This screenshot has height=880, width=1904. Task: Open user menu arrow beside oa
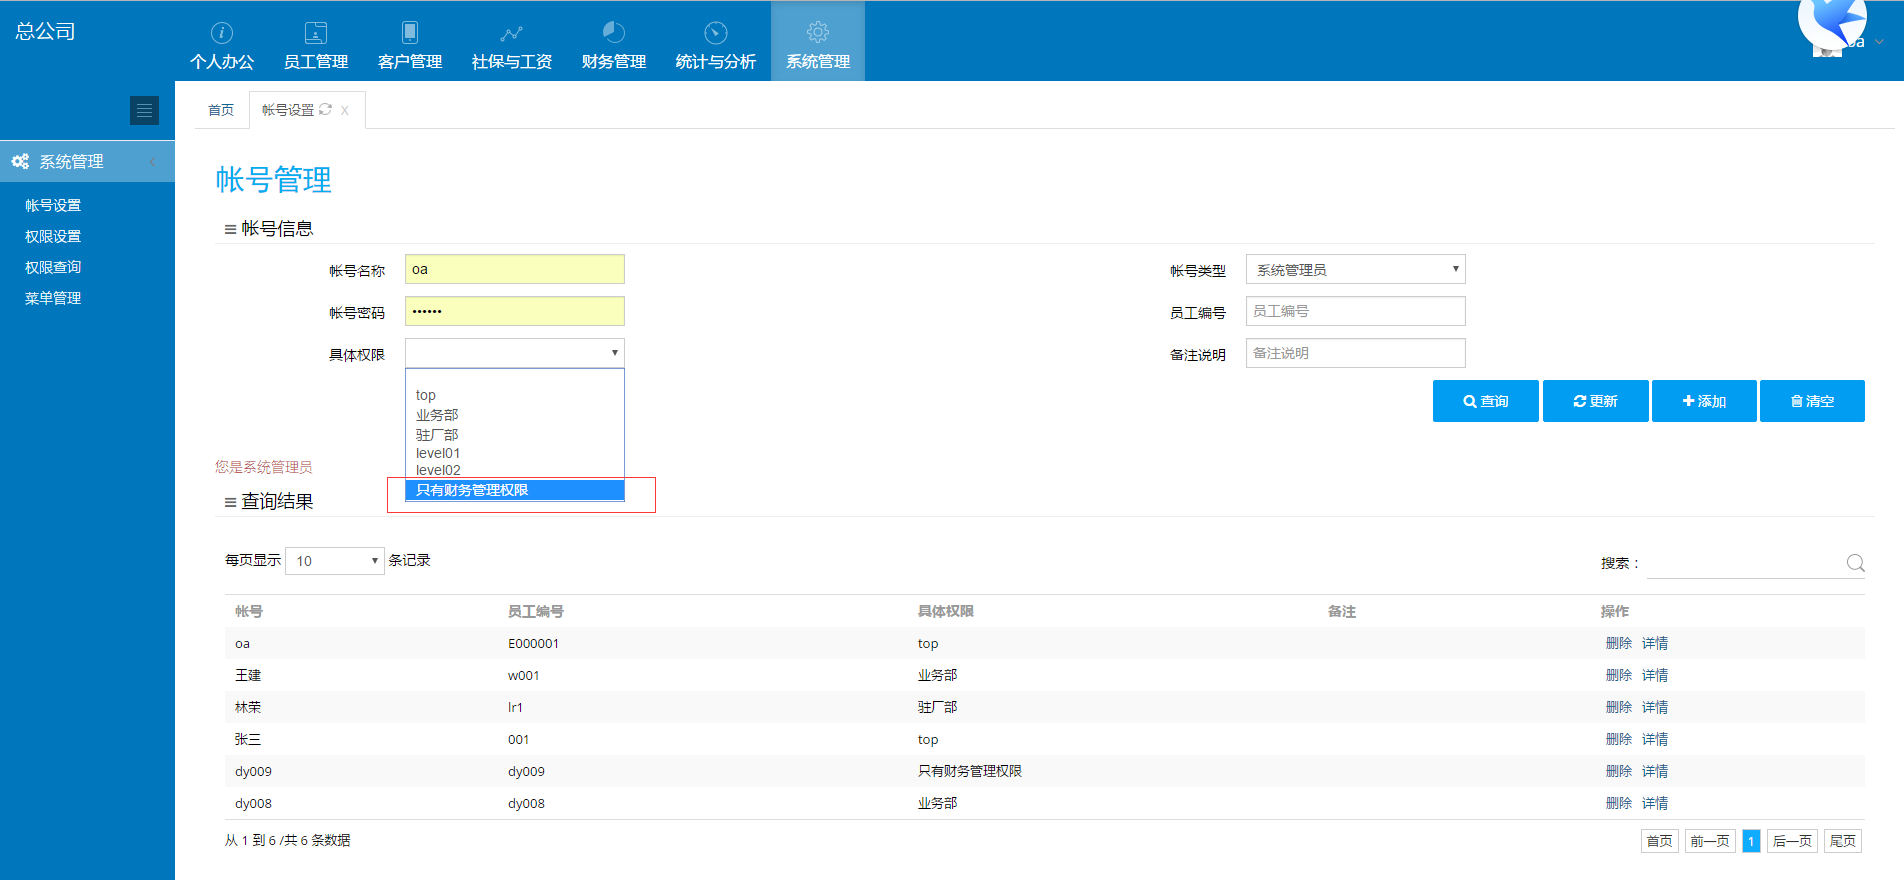click(x=1879, y=42)
